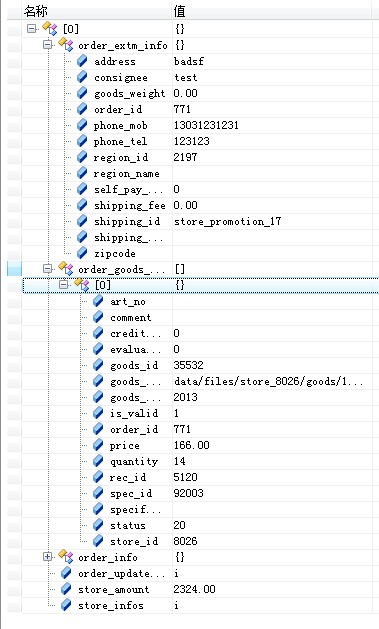Click the goods_id property icon
Screen dimensions: 379x629
click(98, 365)
